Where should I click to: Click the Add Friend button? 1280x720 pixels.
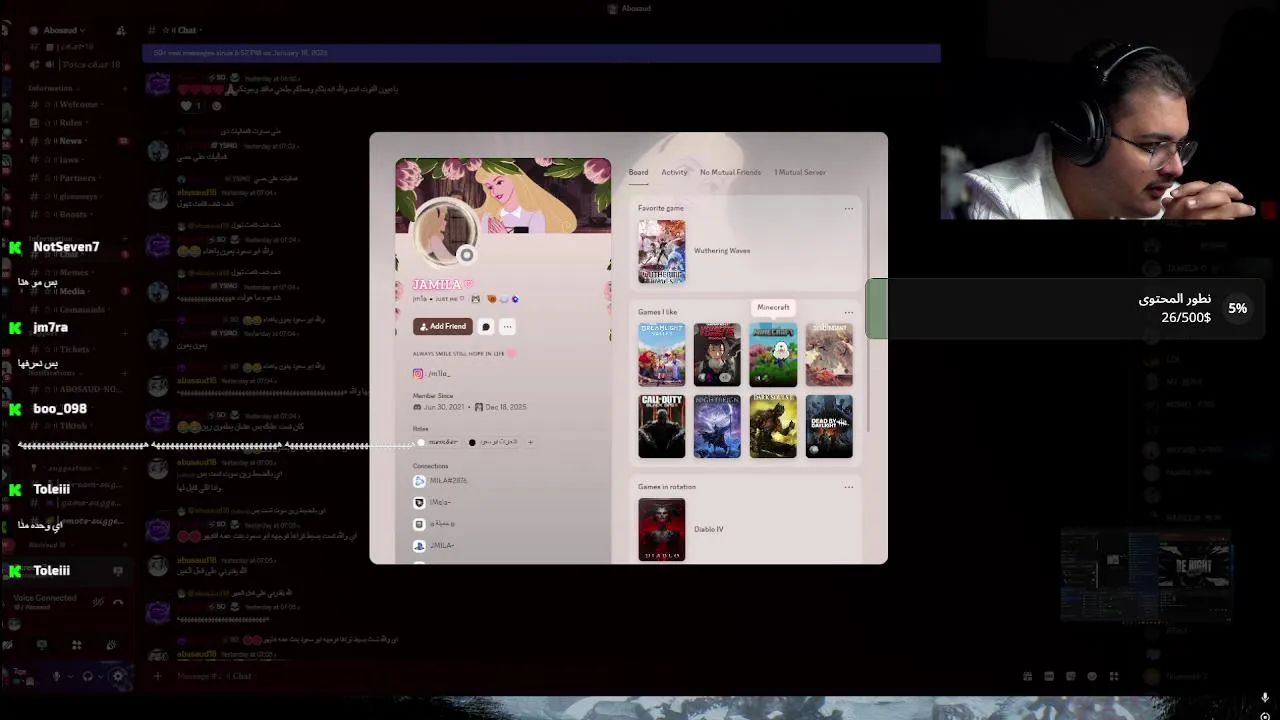(442, 326)
